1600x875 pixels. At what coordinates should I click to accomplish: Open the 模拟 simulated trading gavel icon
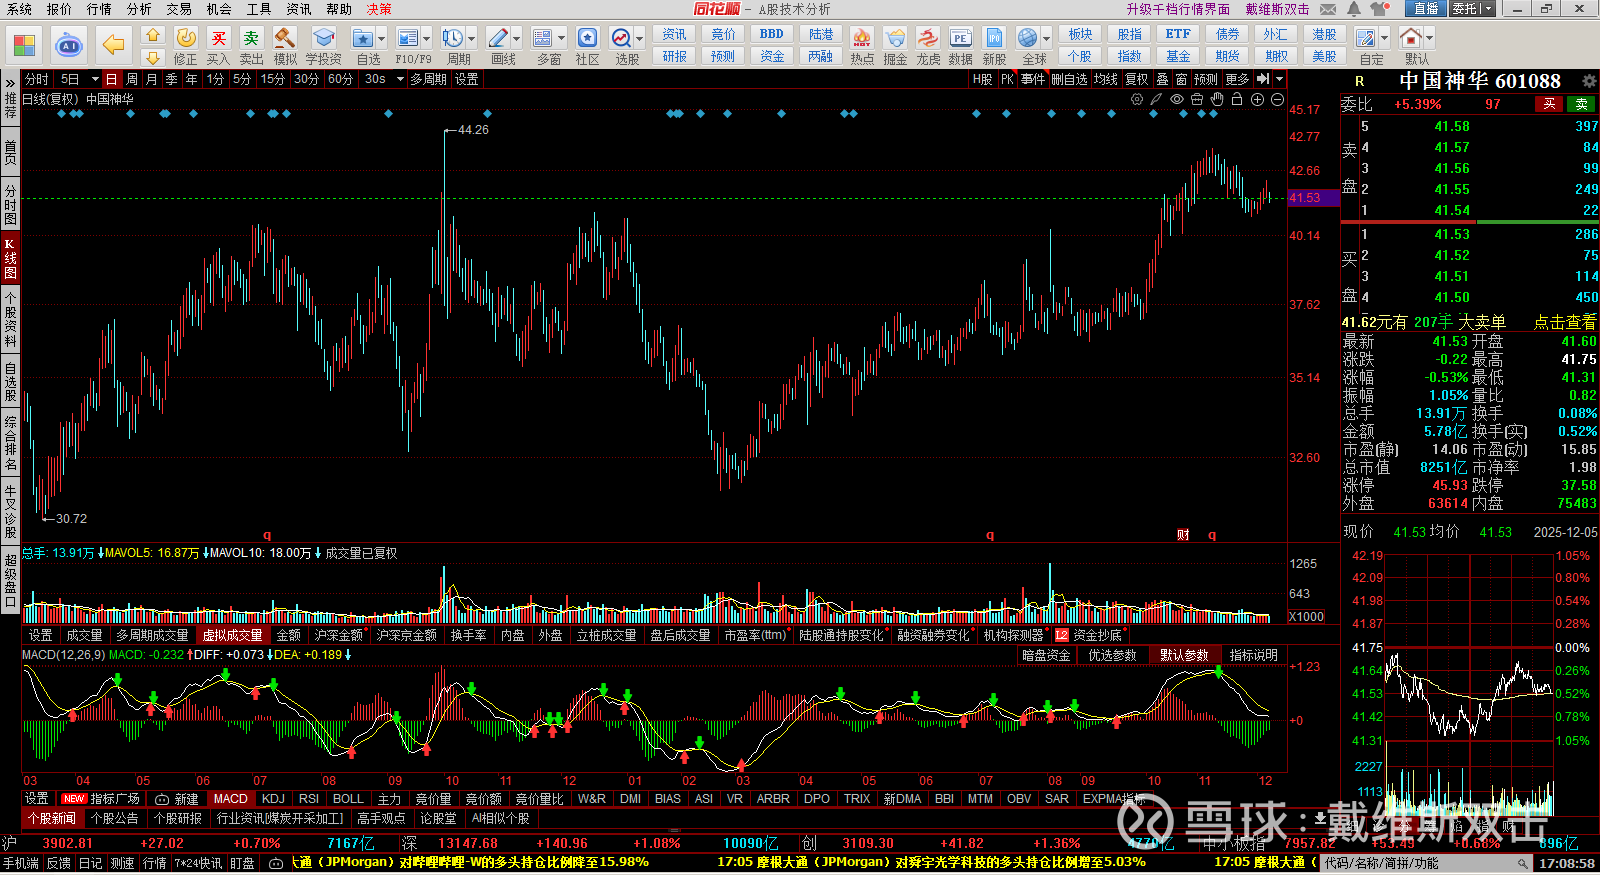[x=285, y=40]
